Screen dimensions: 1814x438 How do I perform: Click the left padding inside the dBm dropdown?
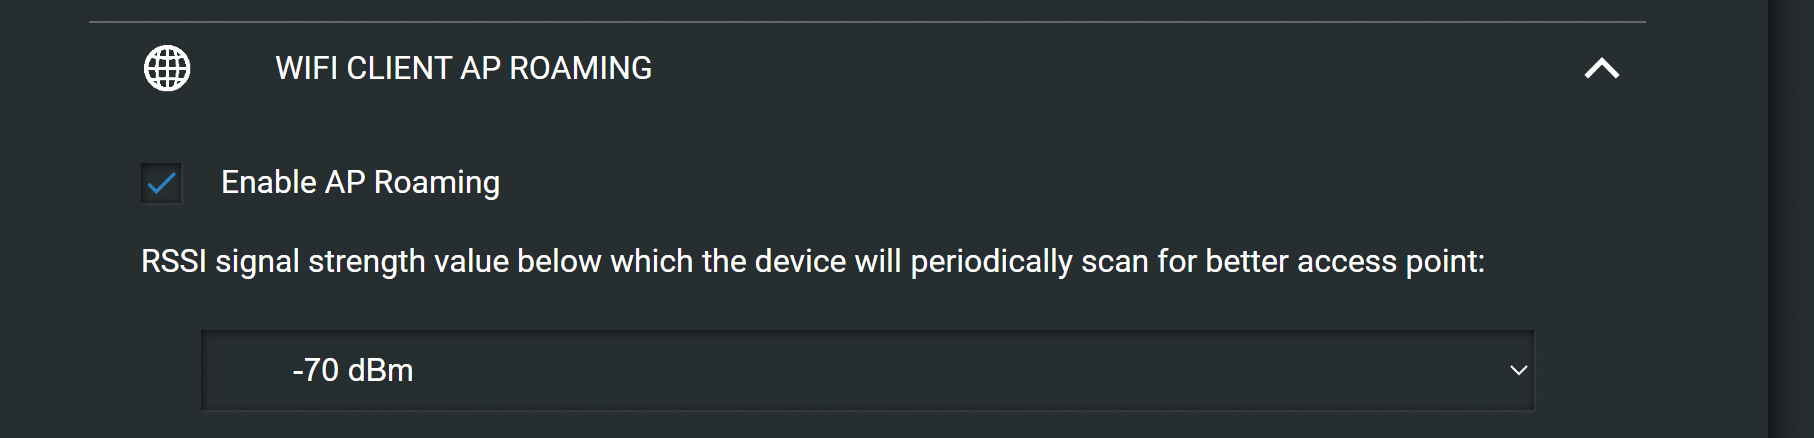click(x=245, y=371)
